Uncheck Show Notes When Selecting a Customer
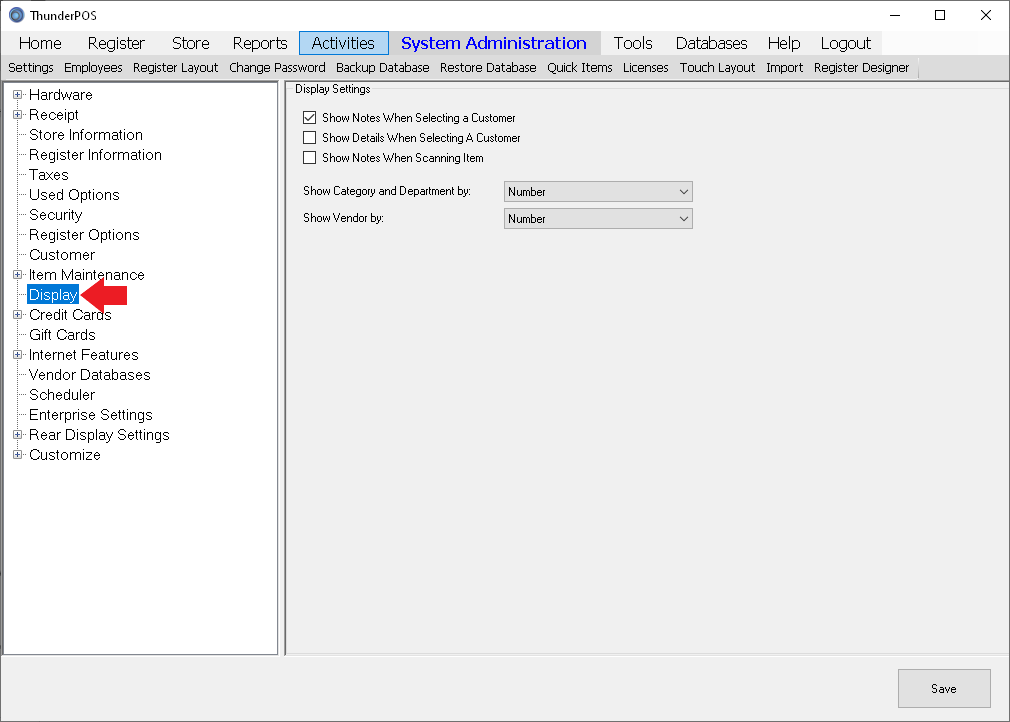The width and height of the screenshot is (1010, 722). click(x=310, y=118)
